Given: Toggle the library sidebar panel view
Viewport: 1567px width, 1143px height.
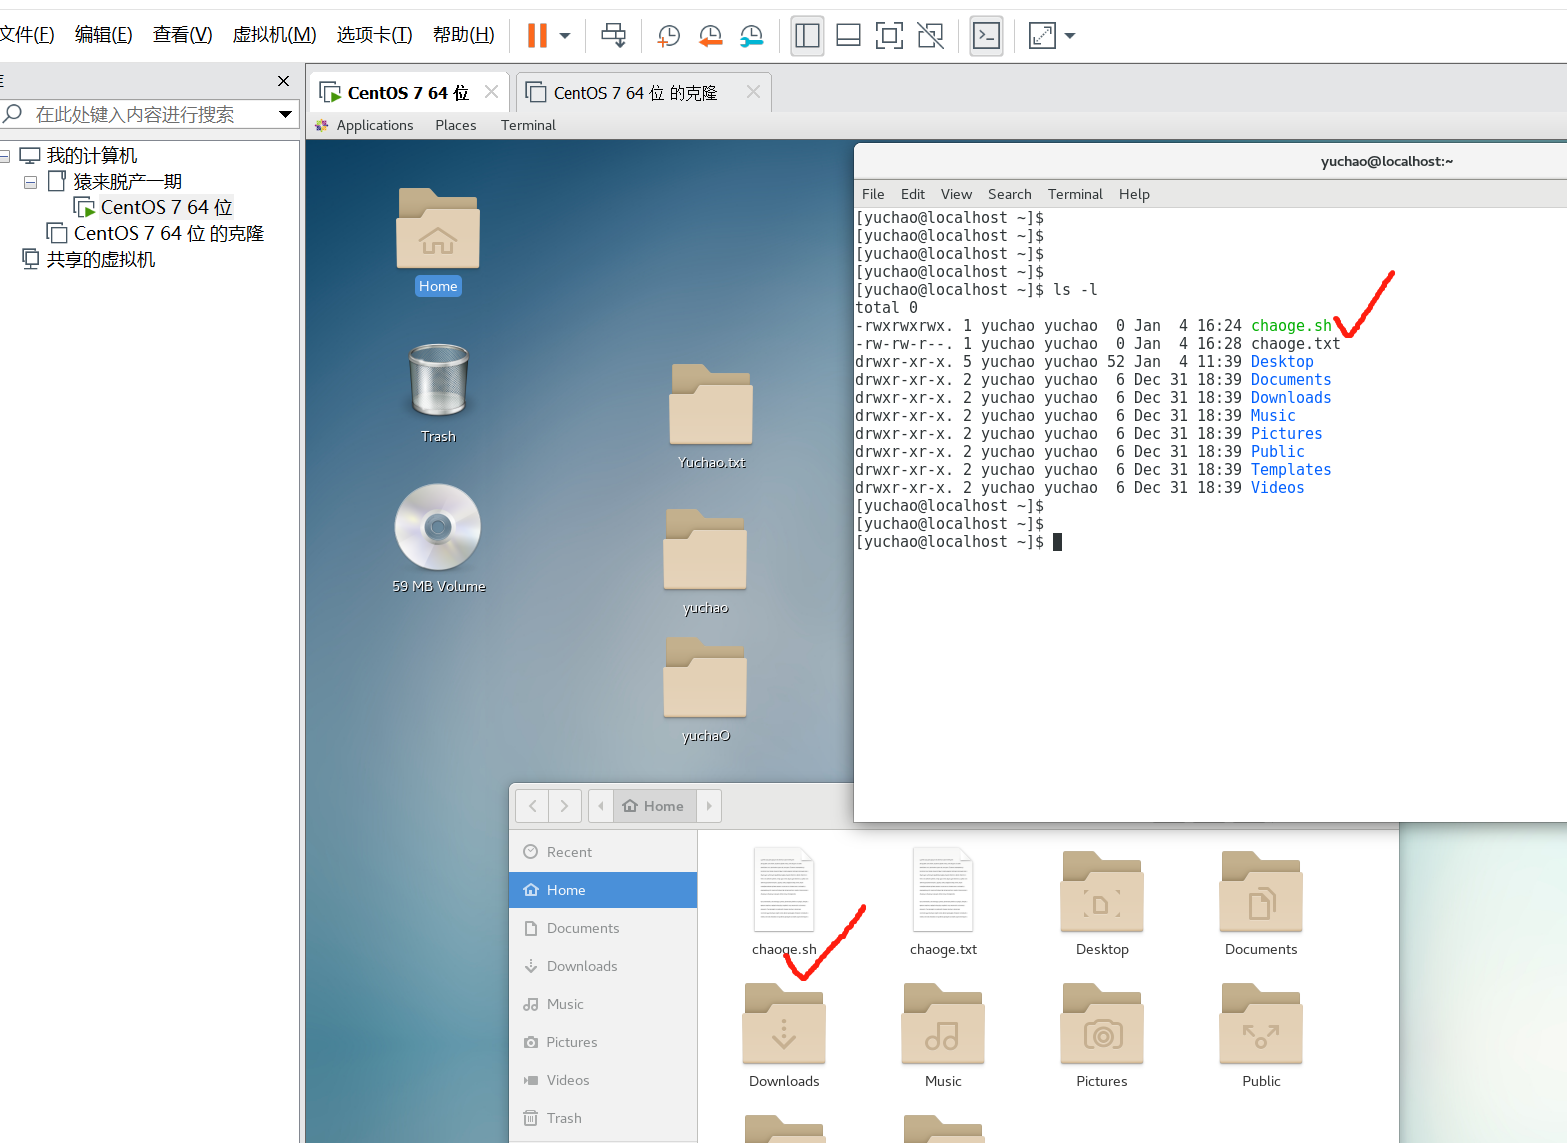Looking at the screenshot, I should (807, 36).
